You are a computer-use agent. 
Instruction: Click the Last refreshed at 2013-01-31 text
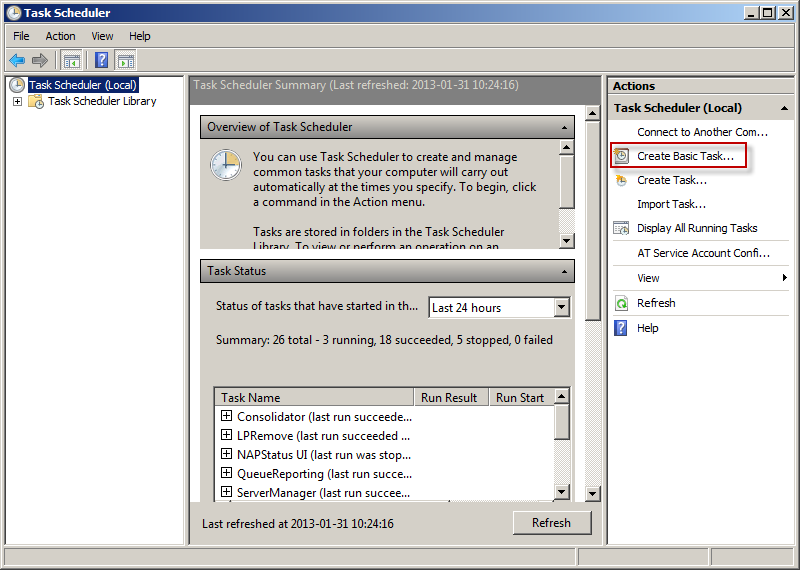click(298, 524)
